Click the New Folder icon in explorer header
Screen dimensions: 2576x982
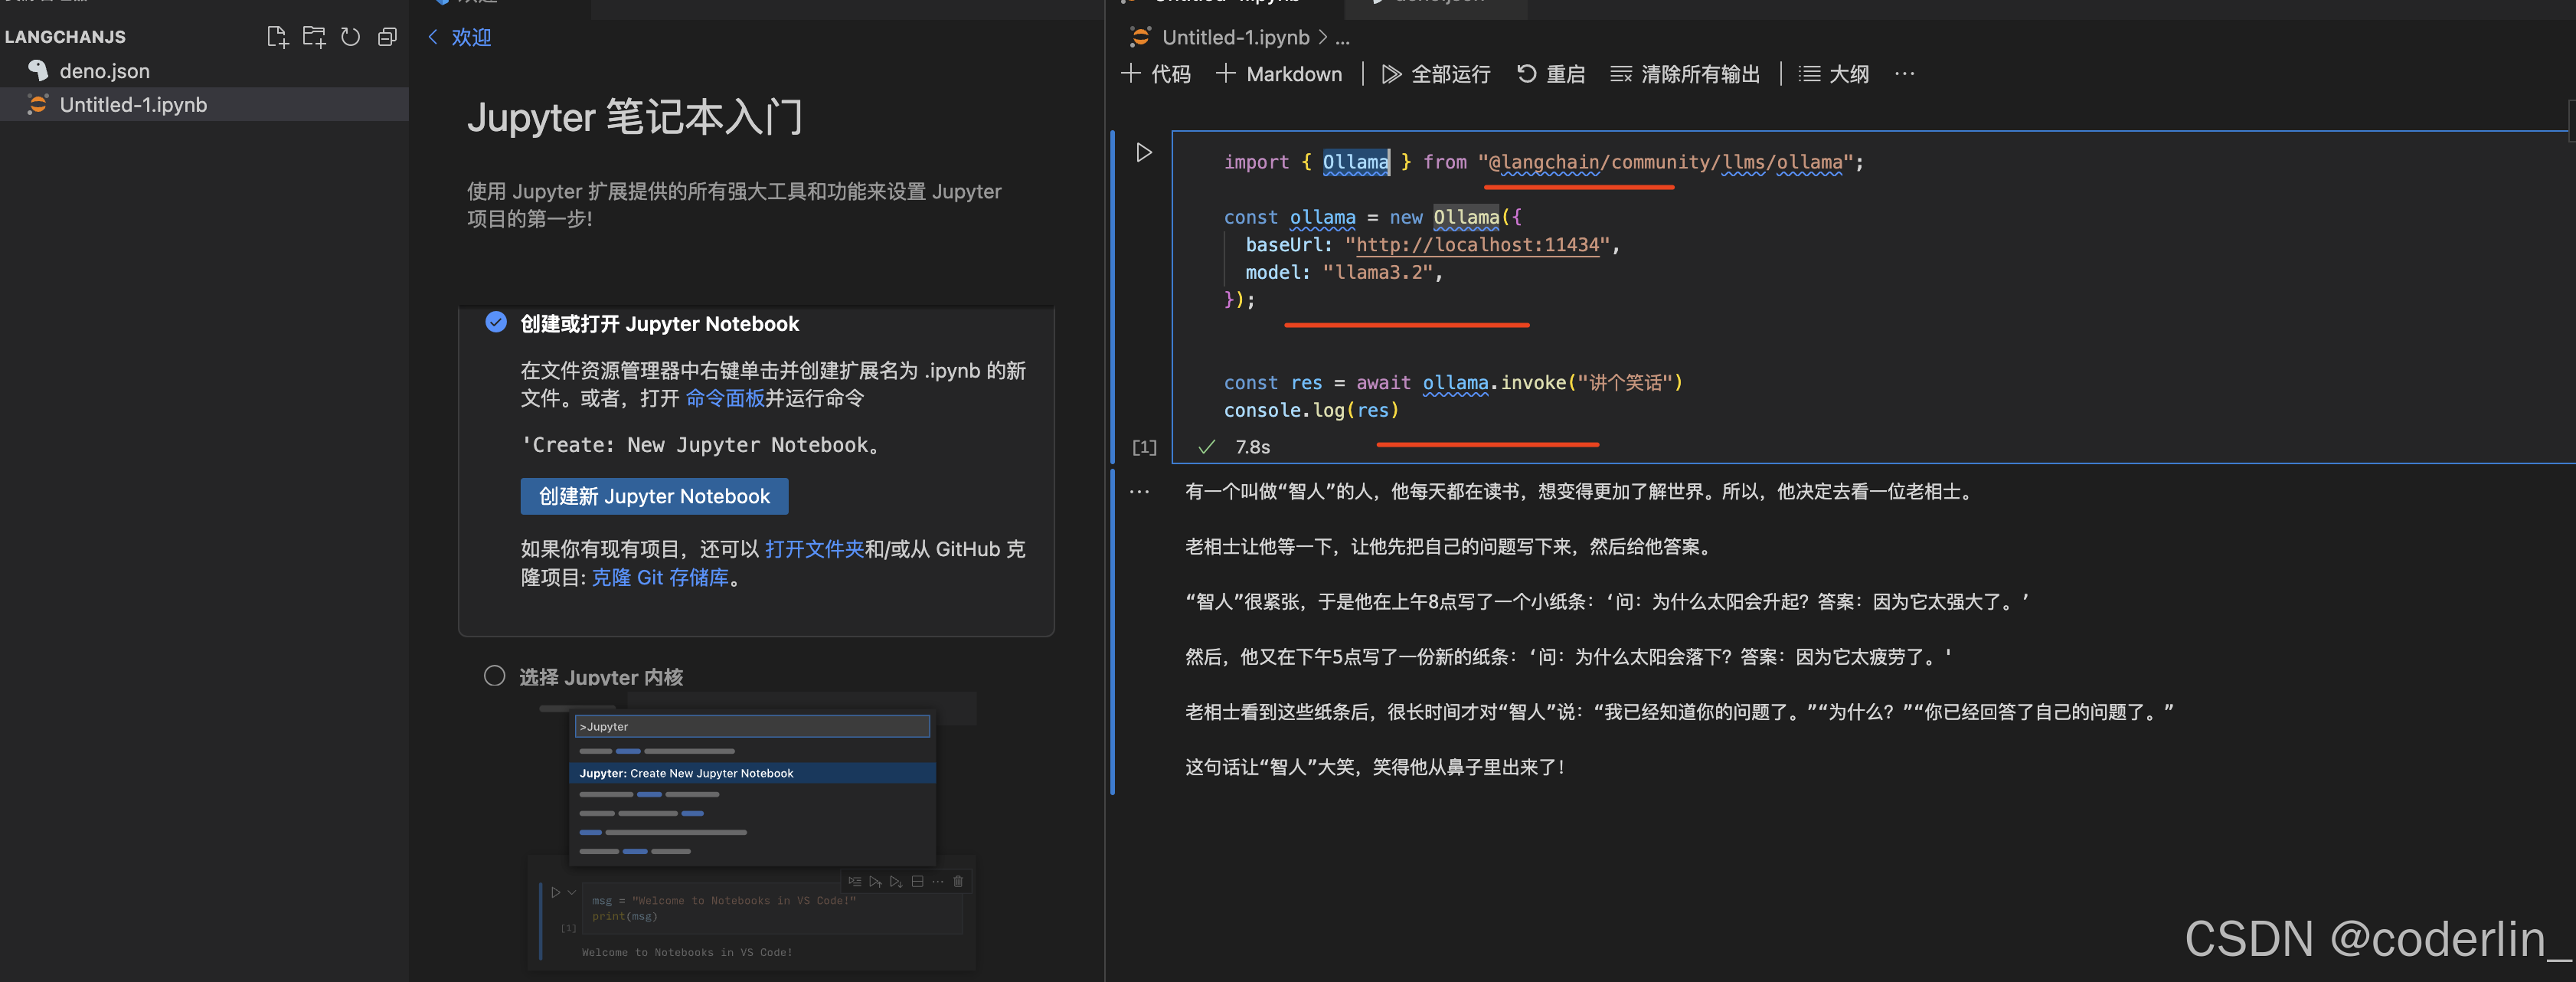pyautogui.click(x=314, y=37)
